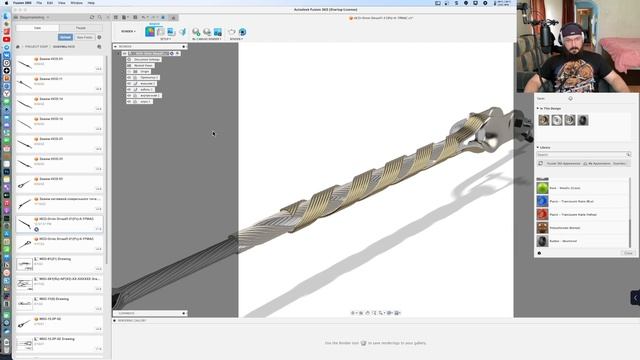Pick the red translucent plastic sphere
Viewport: 640px width, 360px height.
(542, 214)
